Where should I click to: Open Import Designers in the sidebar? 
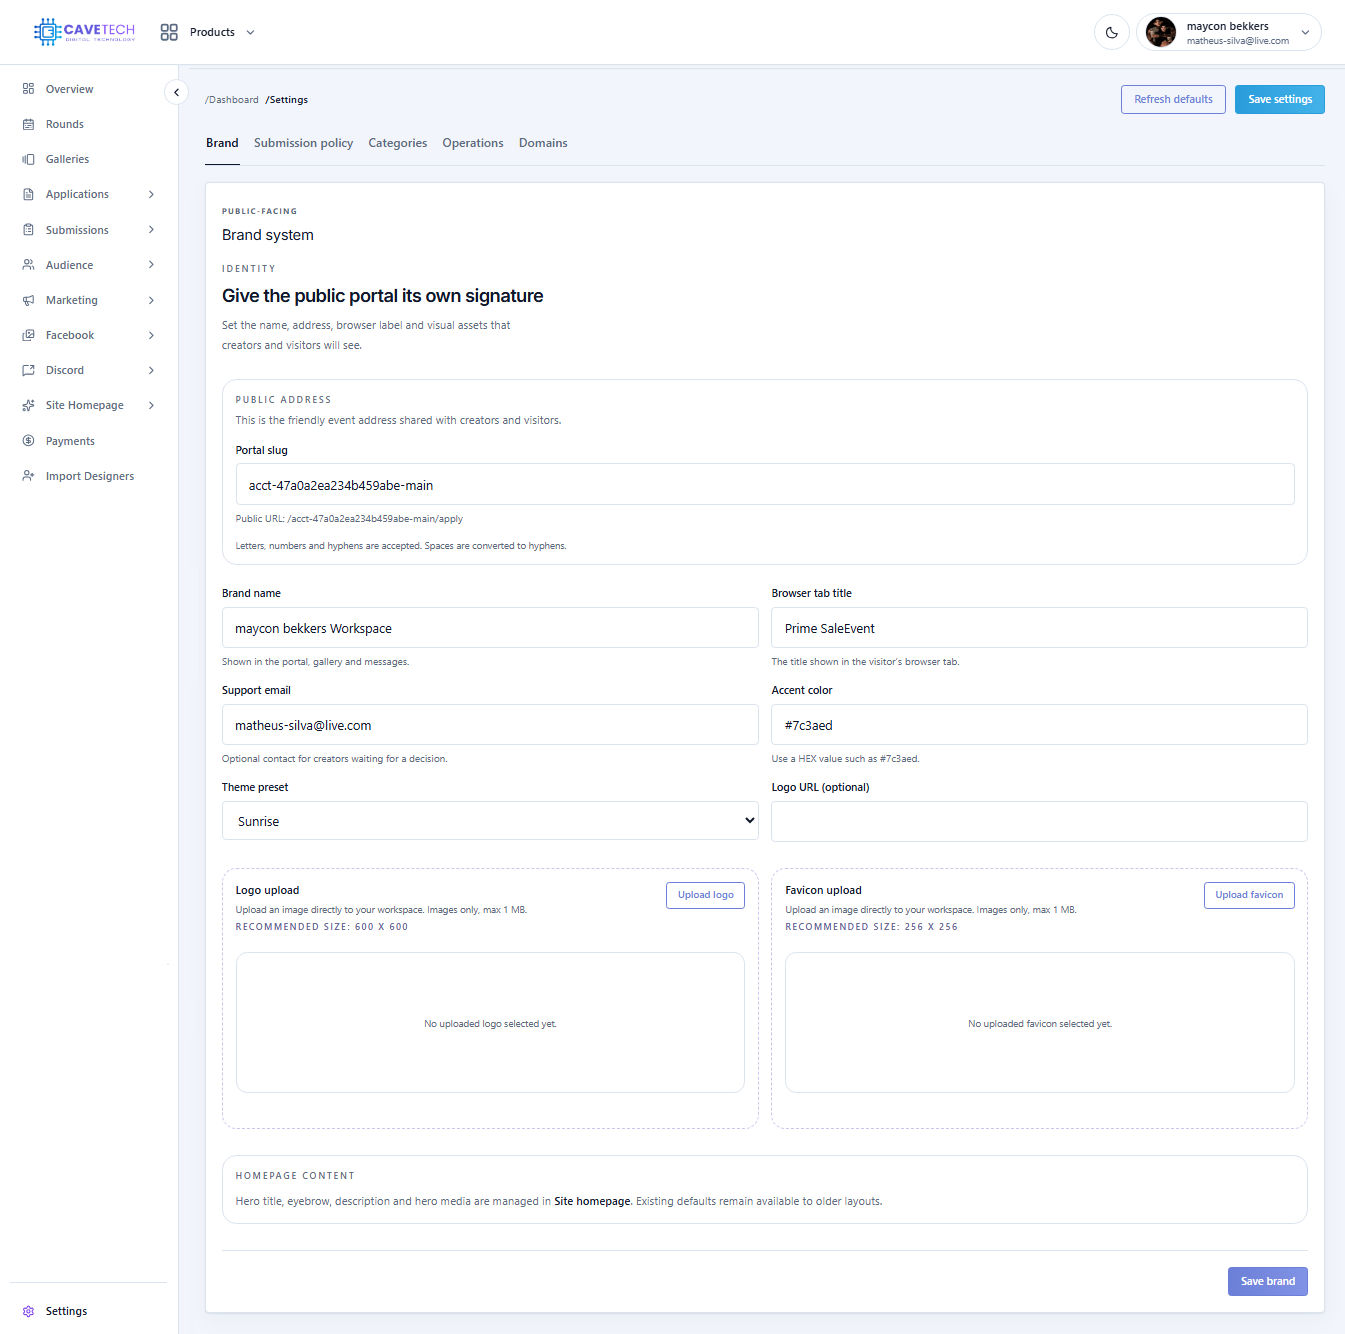coord(90,476)
